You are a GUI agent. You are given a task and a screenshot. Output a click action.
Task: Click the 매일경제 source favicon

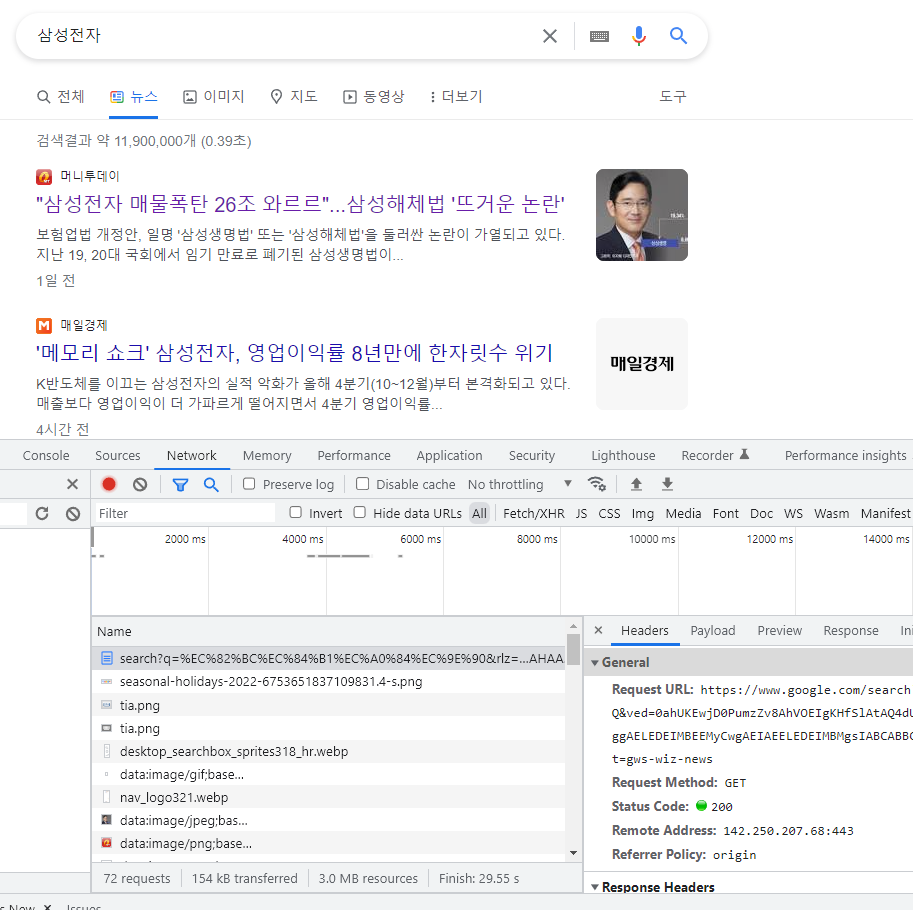44,325
